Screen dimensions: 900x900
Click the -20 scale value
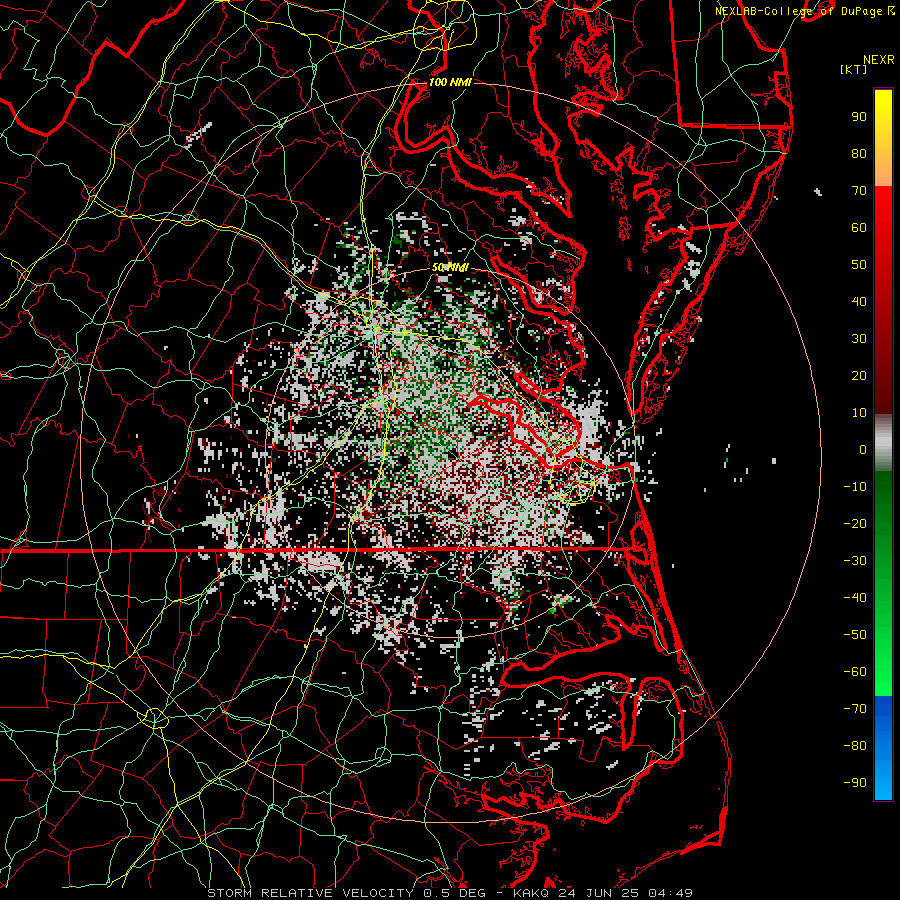point(855,524)
